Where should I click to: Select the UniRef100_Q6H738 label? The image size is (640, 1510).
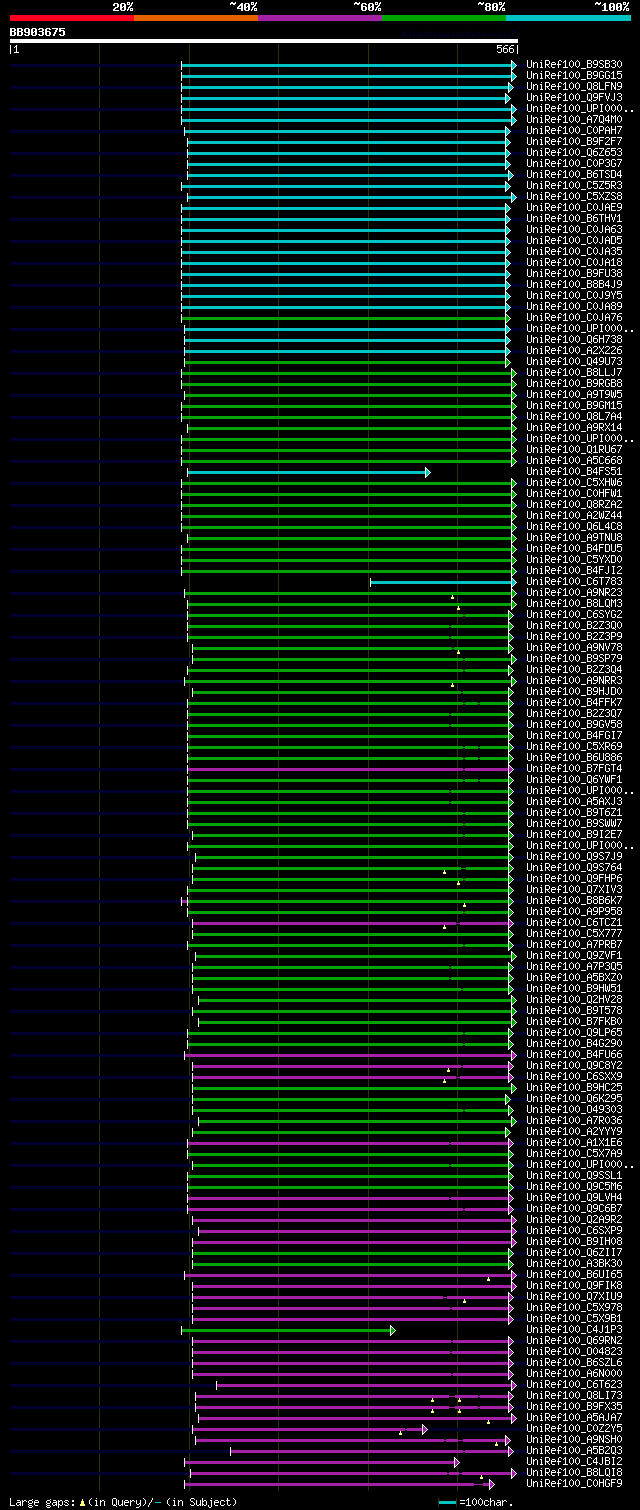point(575,340)
